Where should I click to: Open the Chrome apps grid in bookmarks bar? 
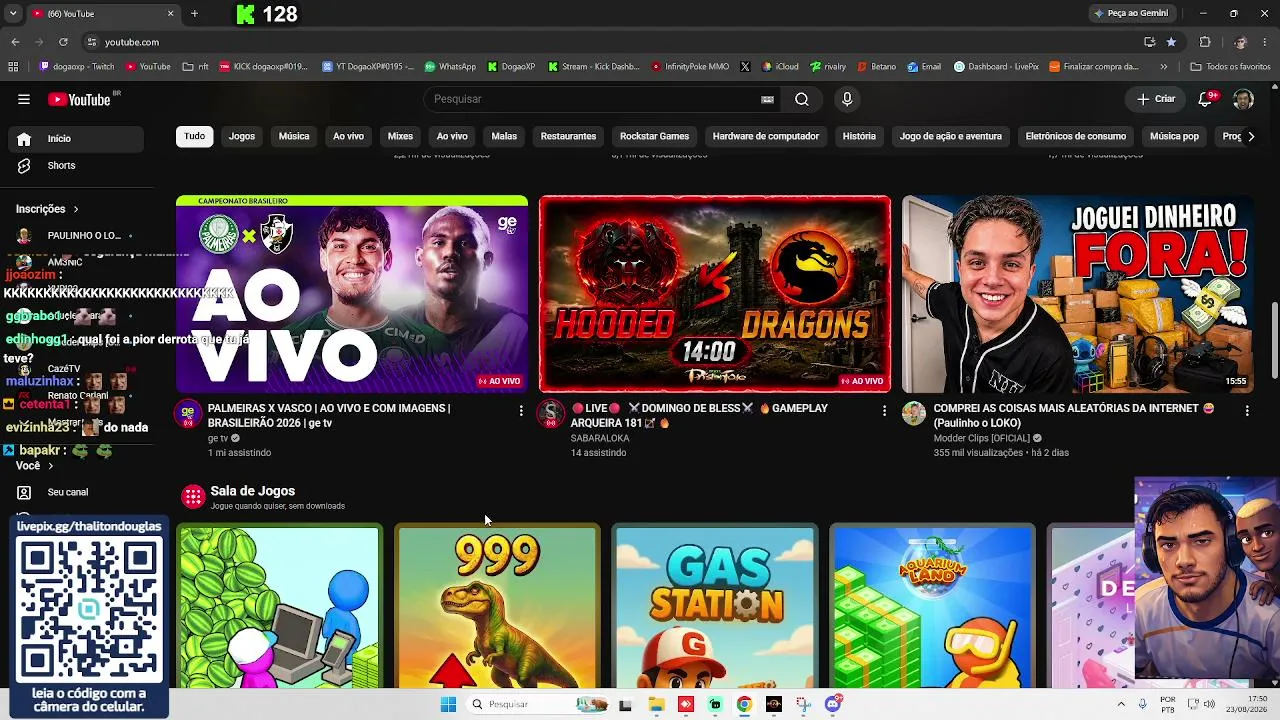13,67
